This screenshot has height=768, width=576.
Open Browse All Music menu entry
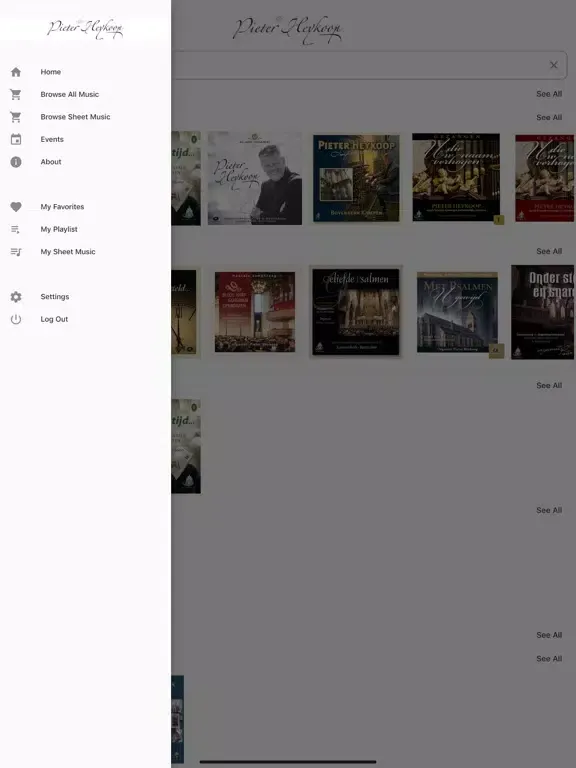[85, 95]
